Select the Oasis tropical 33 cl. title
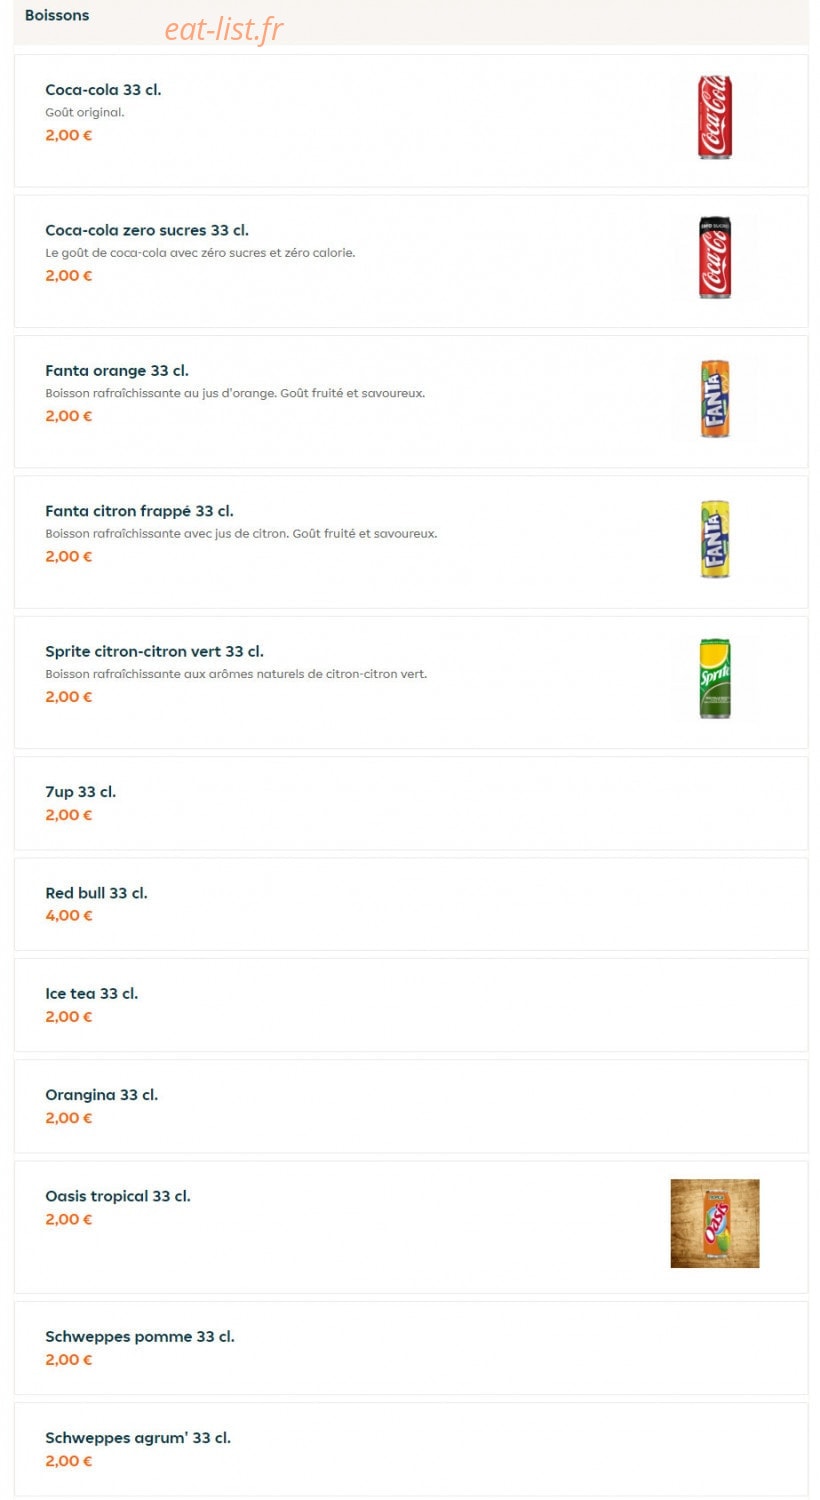 (118, 1196)
